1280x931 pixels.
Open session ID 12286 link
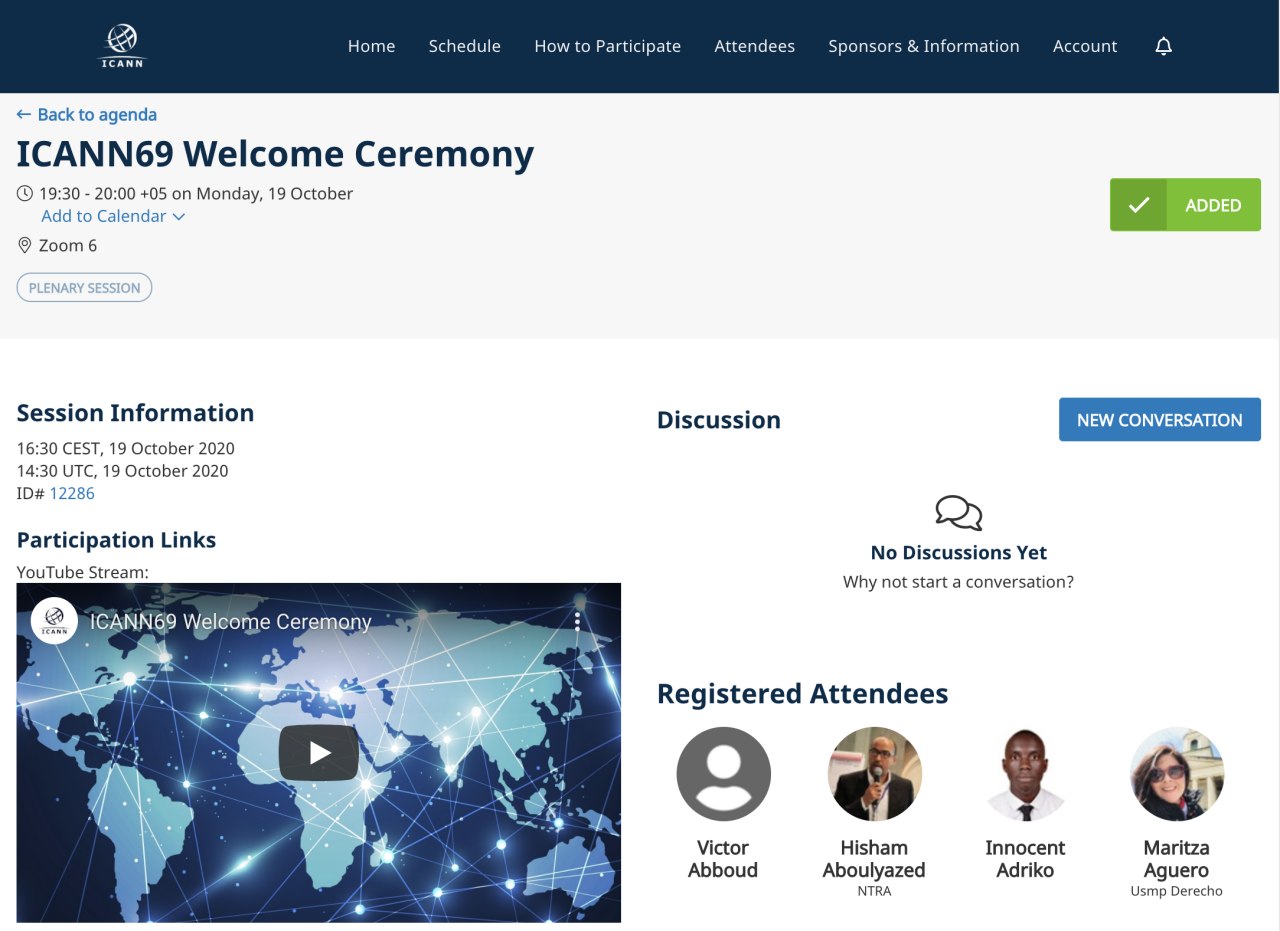point(72,493)
